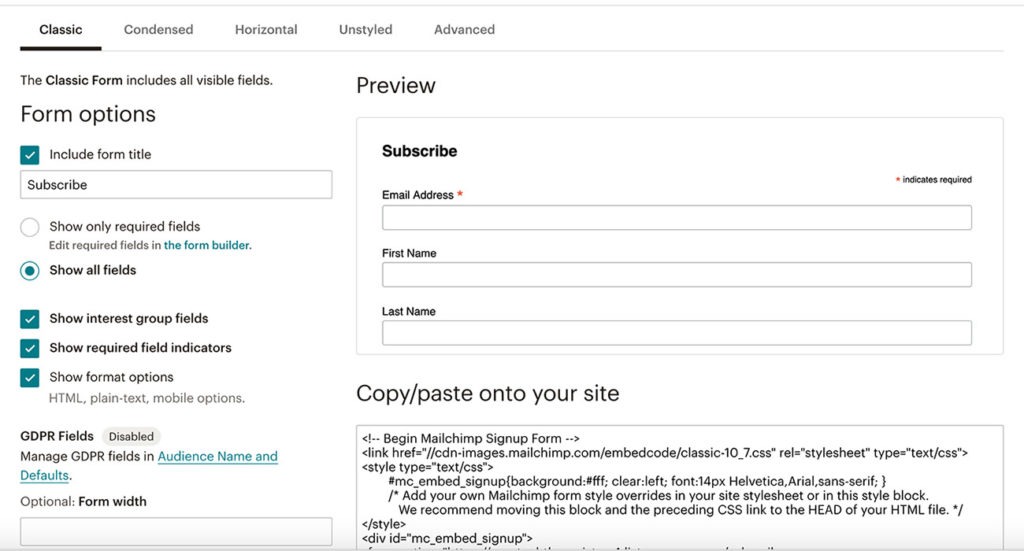
Task: Focus the First Name preview field
Action: [677, 275]
